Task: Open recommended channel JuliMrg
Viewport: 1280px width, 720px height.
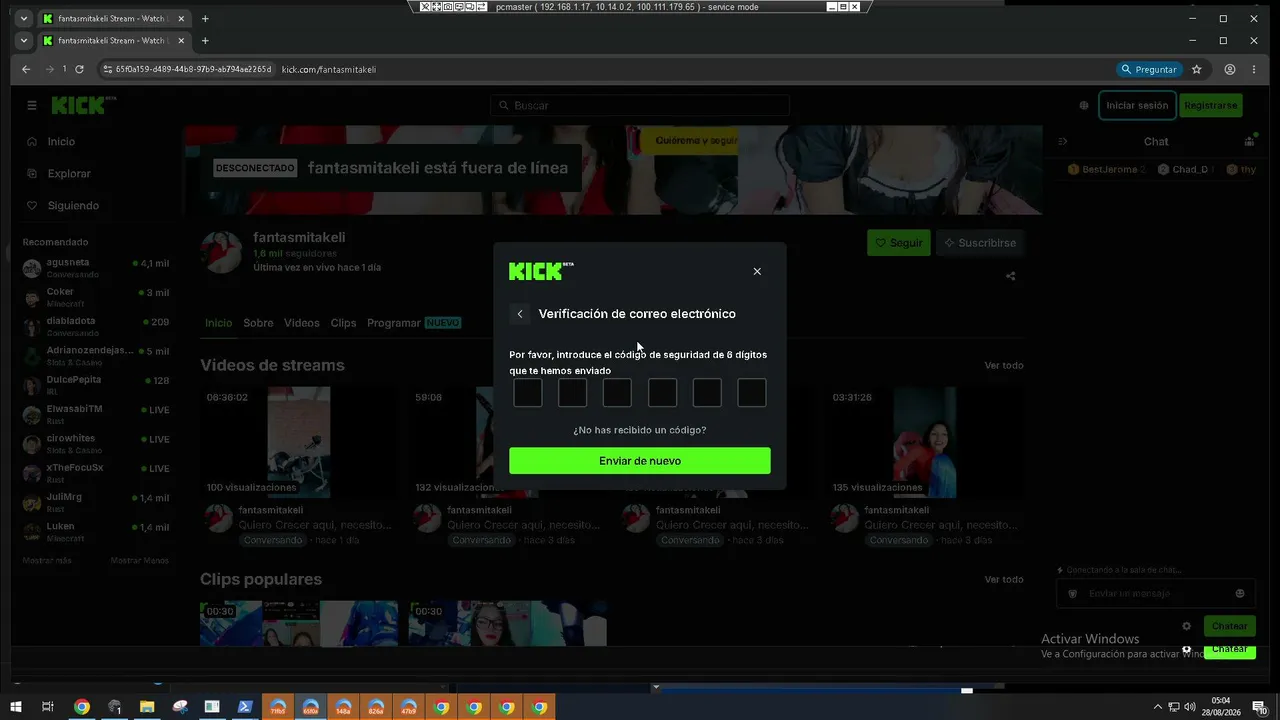Action: (96, 502)
